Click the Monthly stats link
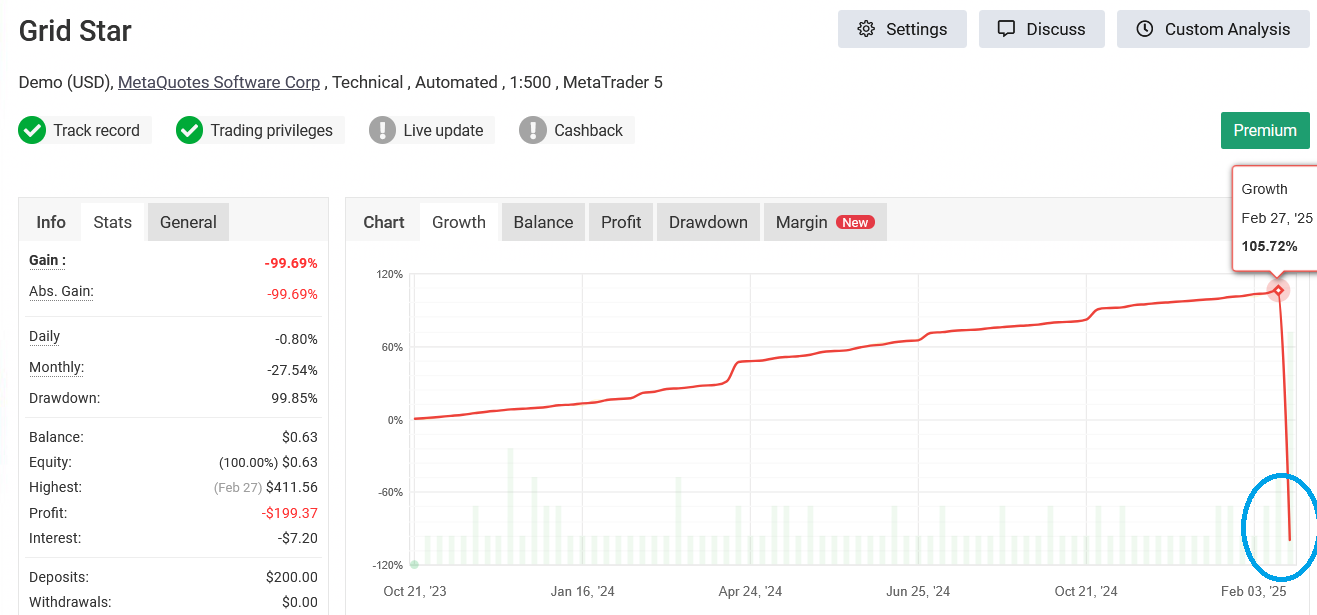Screen dimensions: 1317x615 (x=55, y=367)
